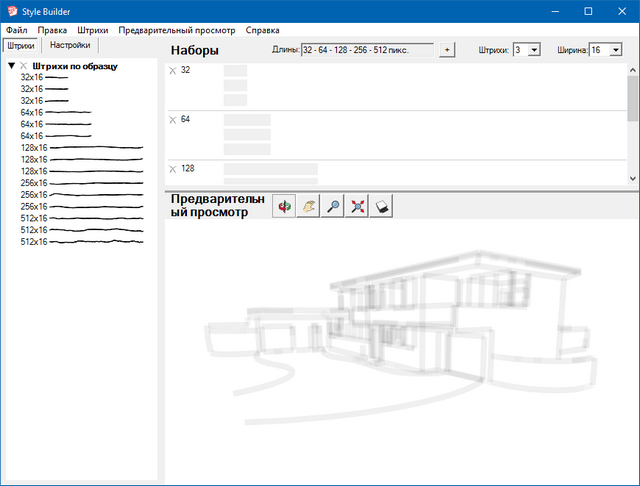Click the change model icon in preview toolbar
Viewport: 640px width, 486px height.
pyautogui.click(x=381, y=206)
